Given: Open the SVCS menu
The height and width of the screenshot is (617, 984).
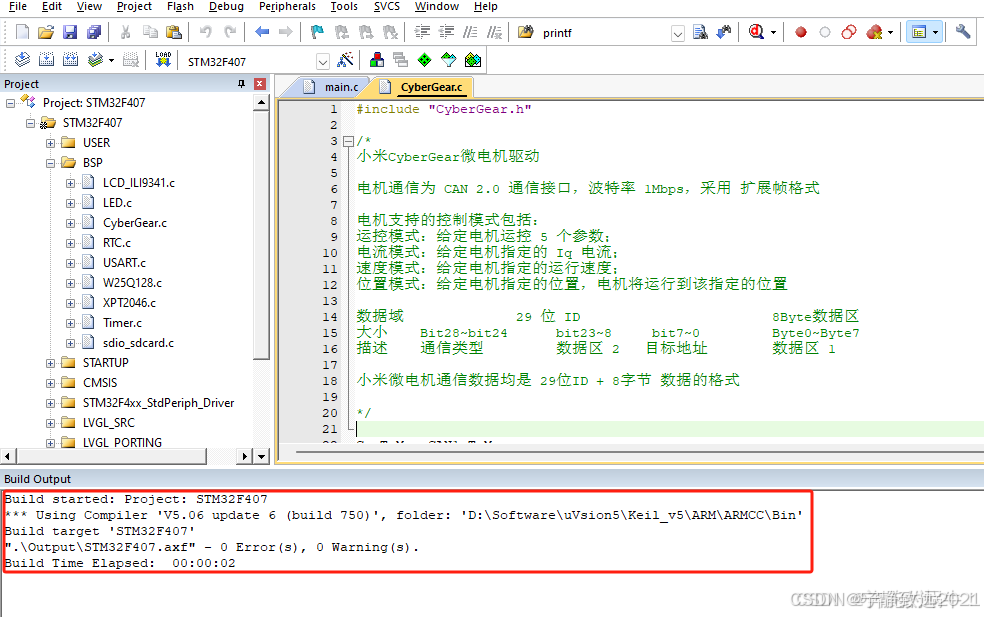Looking at the screenshot, I should tap(387, 6).
